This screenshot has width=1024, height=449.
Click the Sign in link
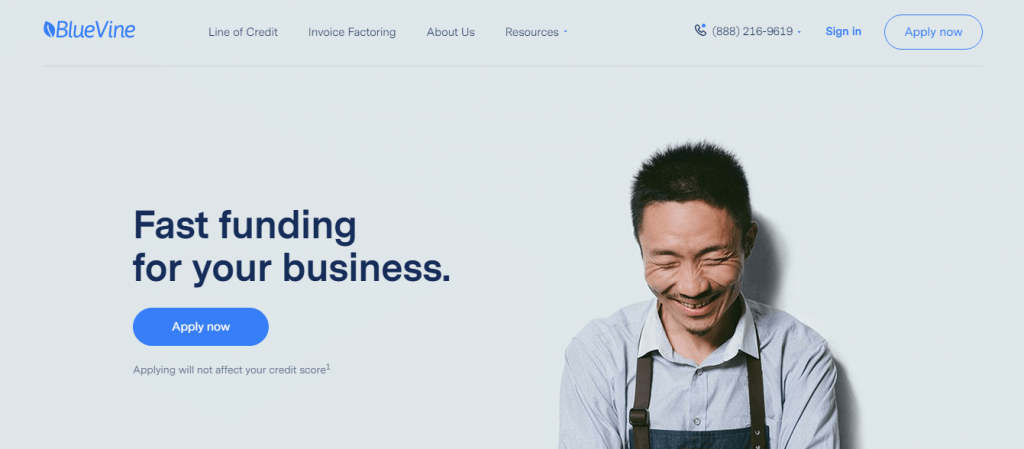843,31
